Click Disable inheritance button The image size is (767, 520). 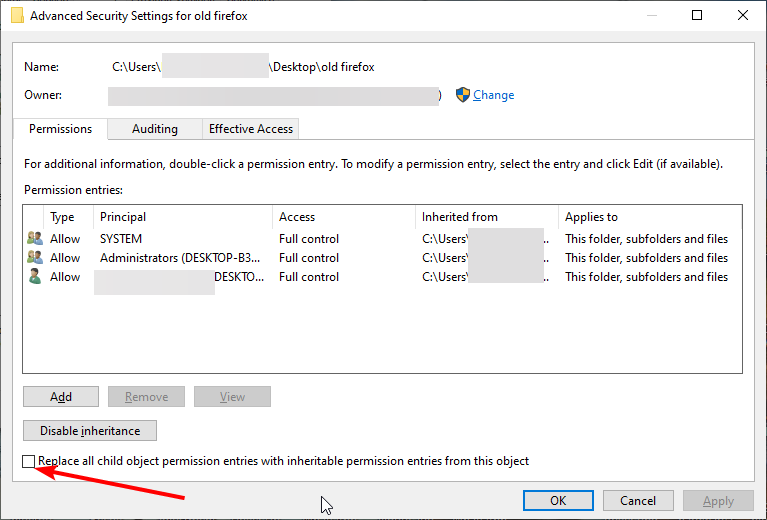(90, 430)
